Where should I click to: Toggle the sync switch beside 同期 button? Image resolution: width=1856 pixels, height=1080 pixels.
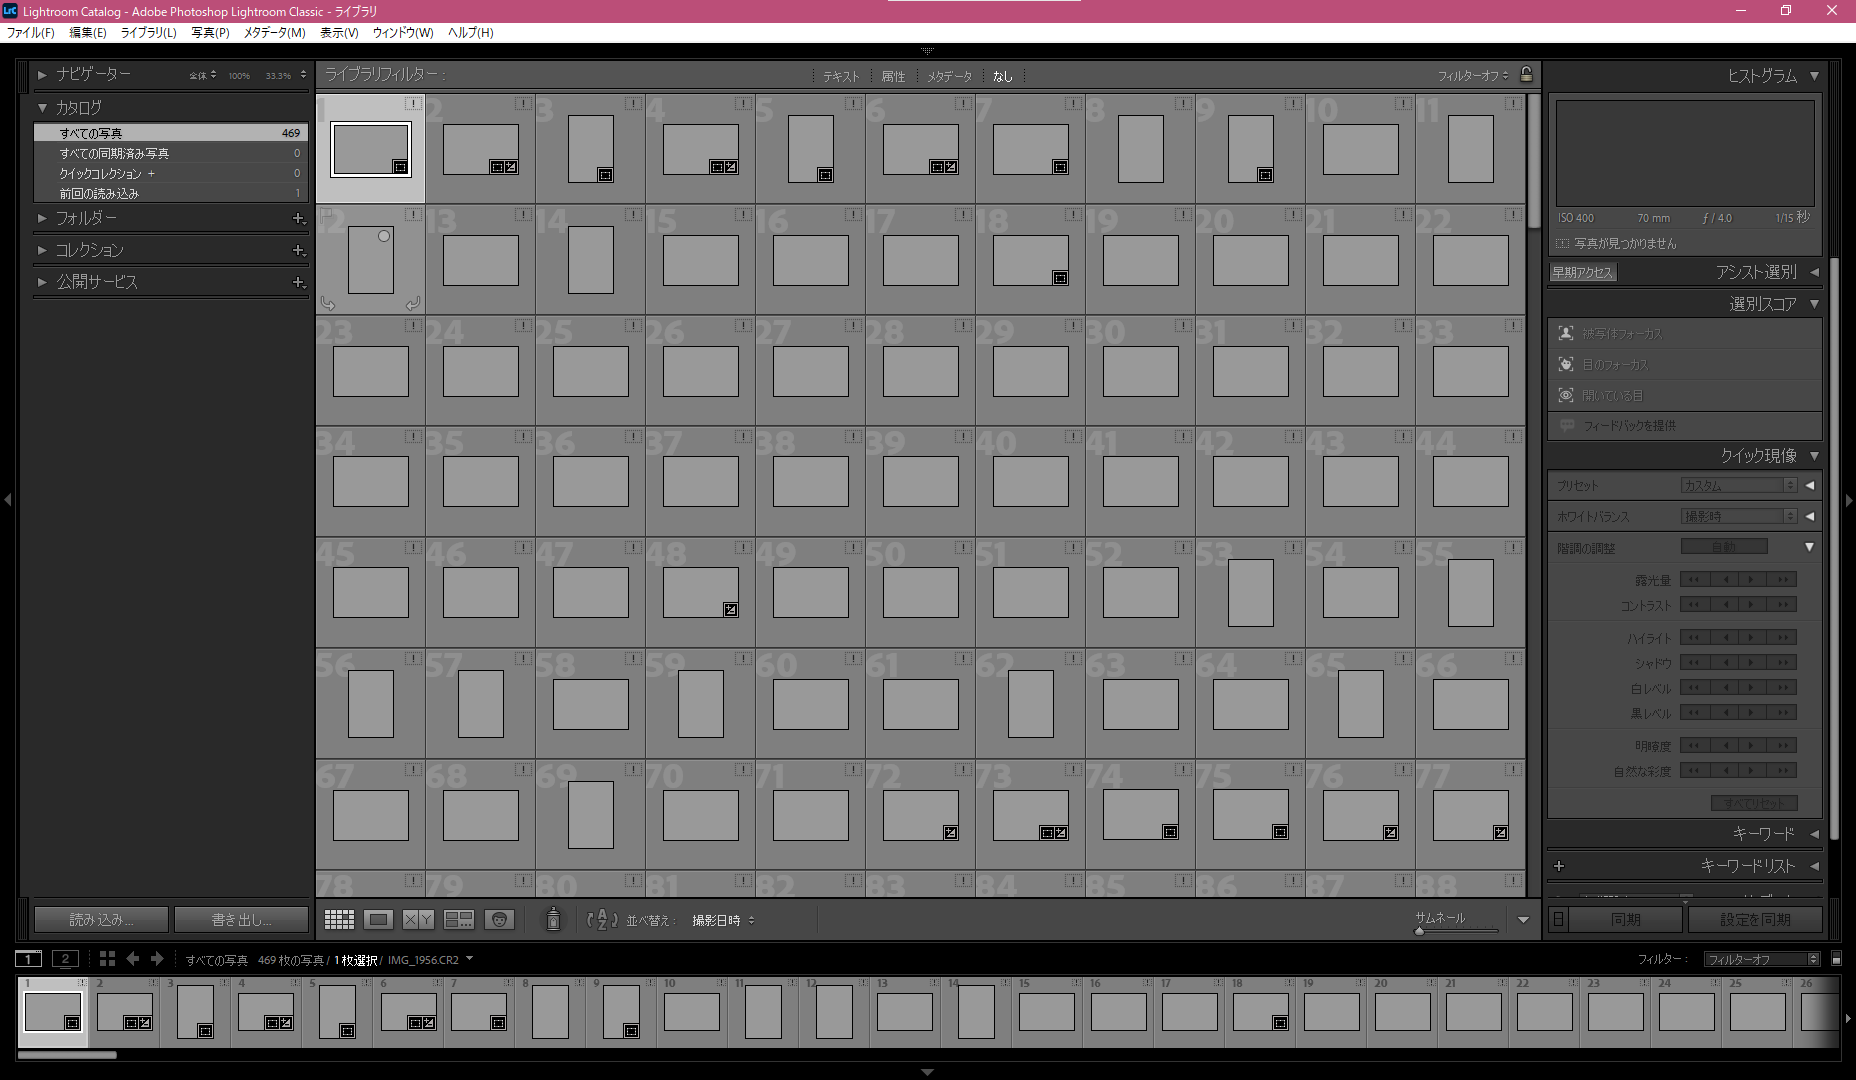(1558, 919)
